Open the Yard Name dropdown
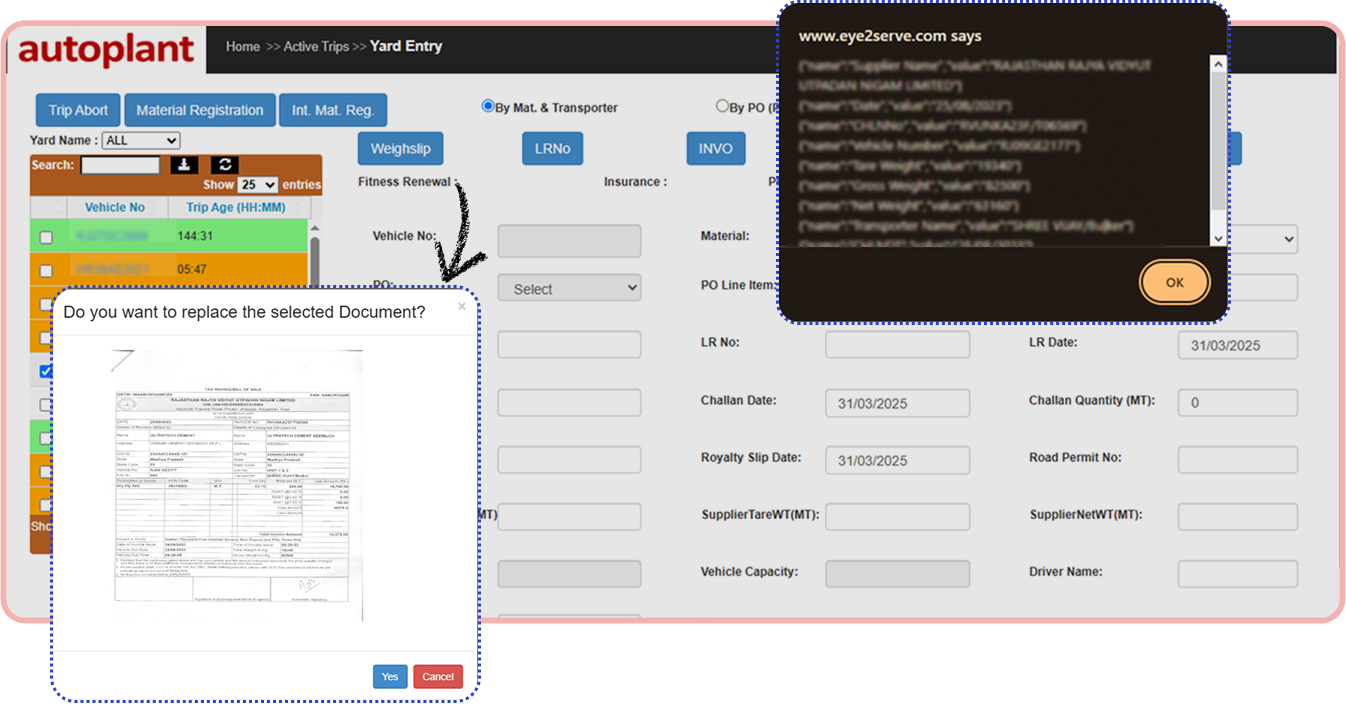 pyautogui.click(x=141, y=141)
